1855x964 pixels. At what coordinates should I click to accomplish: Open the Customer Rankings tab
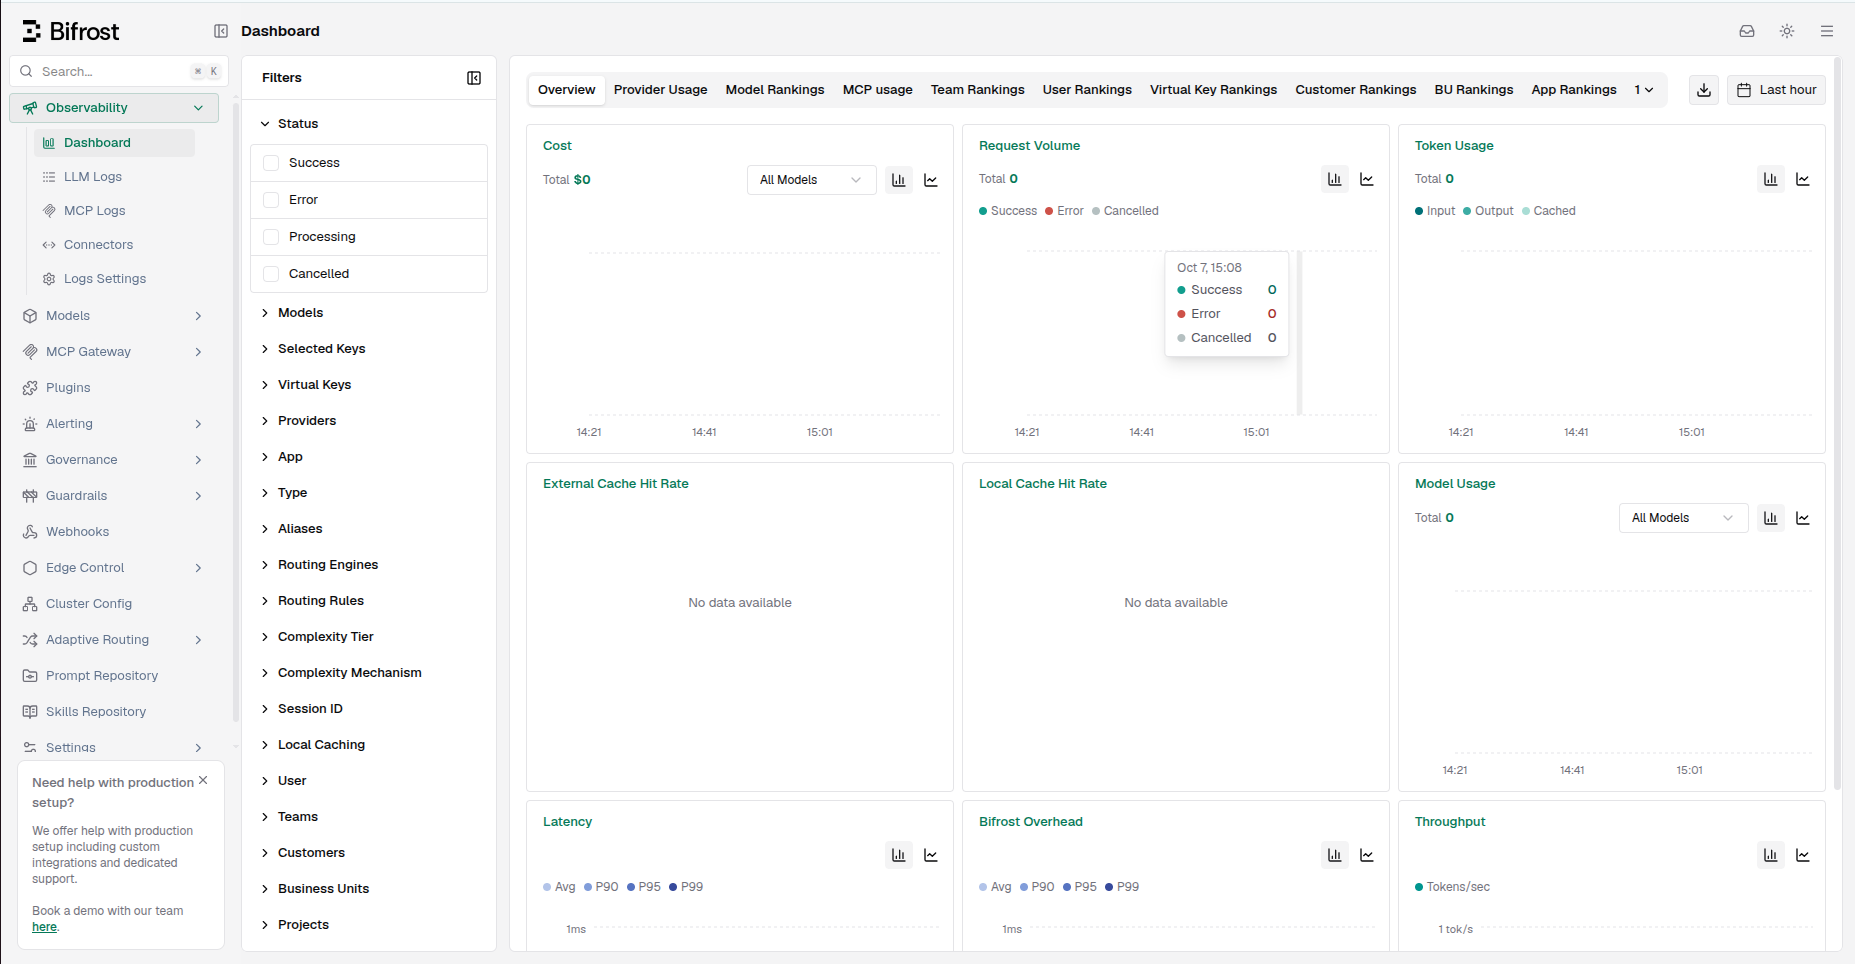(x=1356, y=90)
